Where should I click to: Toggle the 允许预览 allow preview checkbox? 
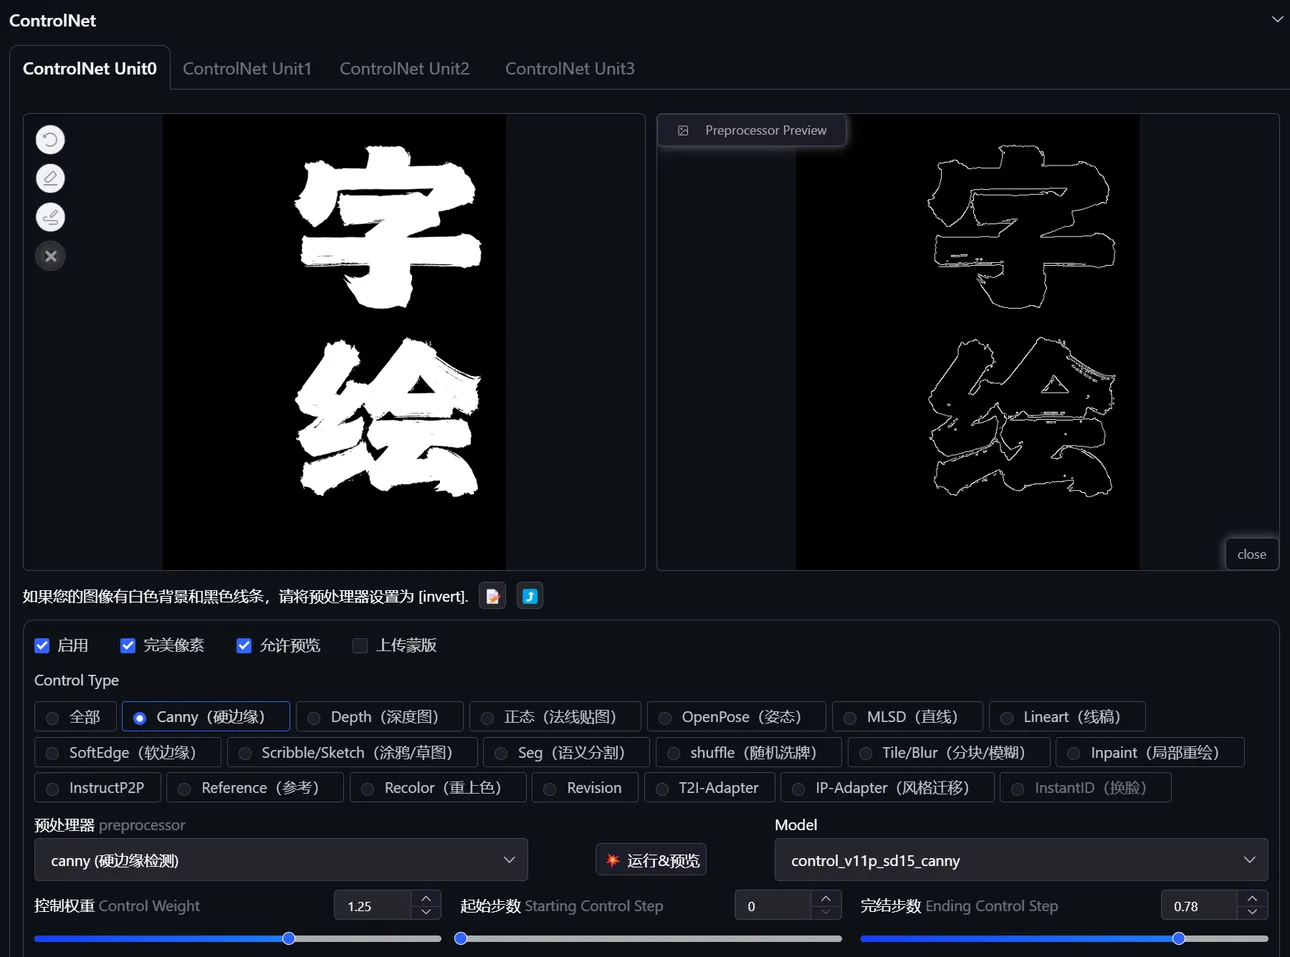244,646
